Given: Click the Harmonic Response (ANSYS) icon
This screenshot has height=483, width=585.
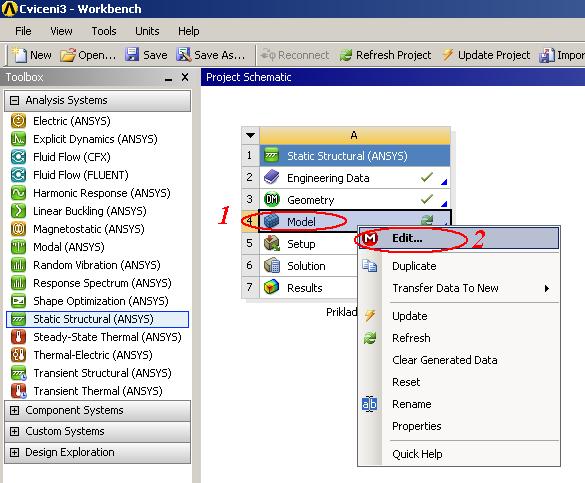Looking at the screenshot, I should [x=18, y=193].
